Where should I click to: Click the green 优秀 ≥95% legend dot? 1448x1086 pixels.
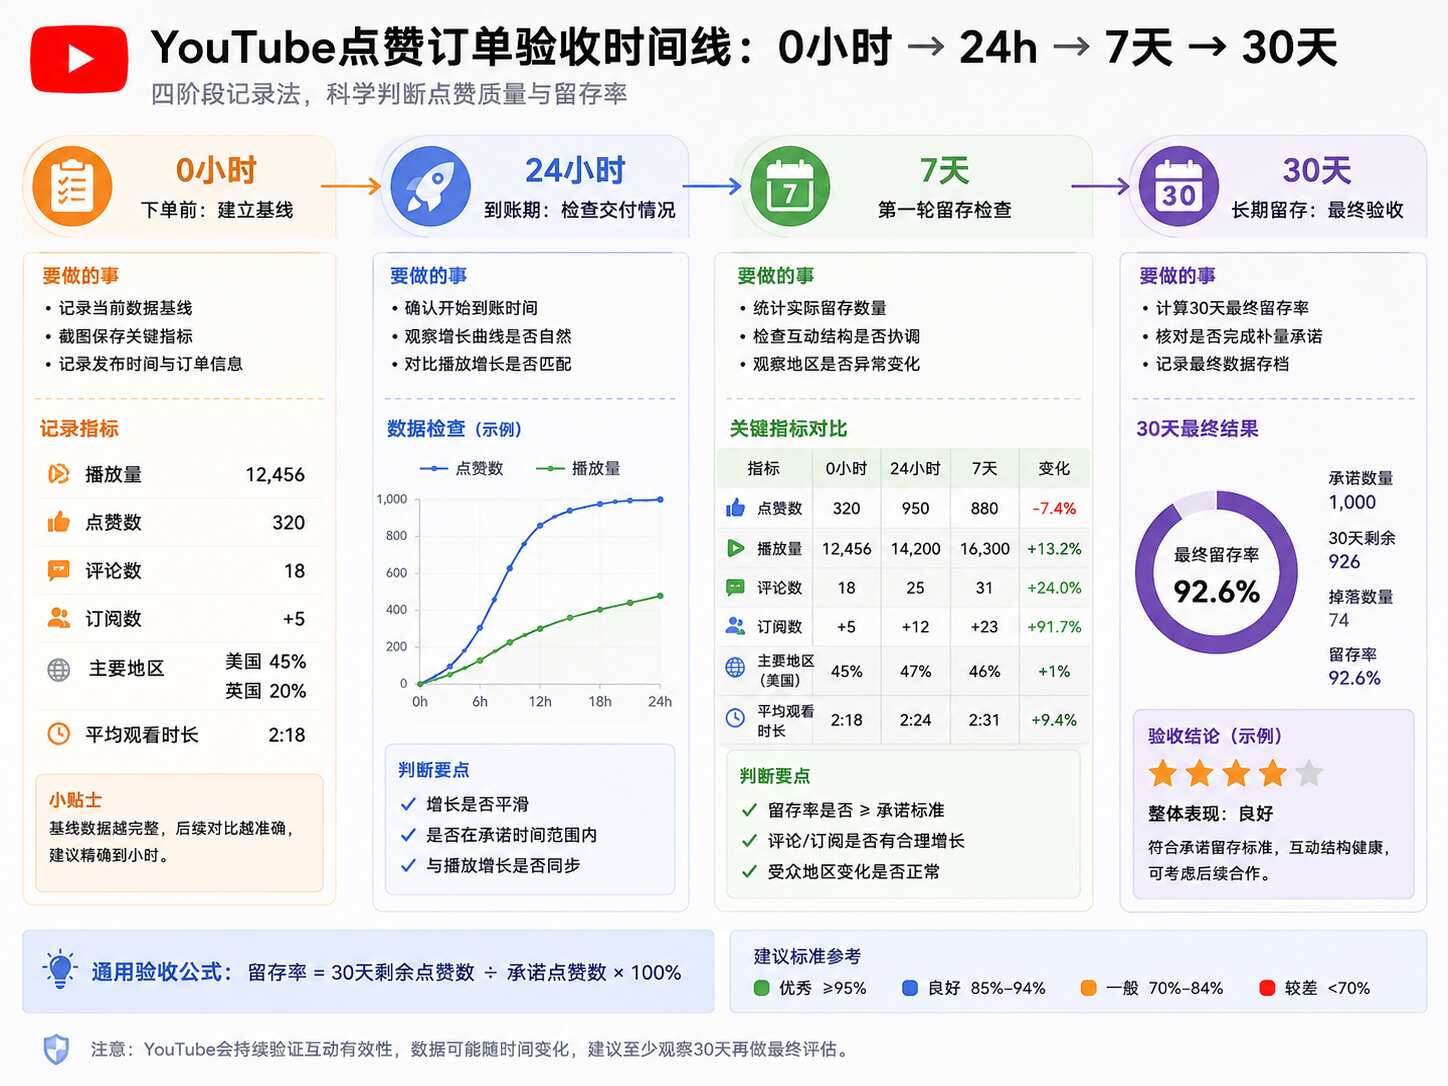pyautogui.click(x=762, y=988)
